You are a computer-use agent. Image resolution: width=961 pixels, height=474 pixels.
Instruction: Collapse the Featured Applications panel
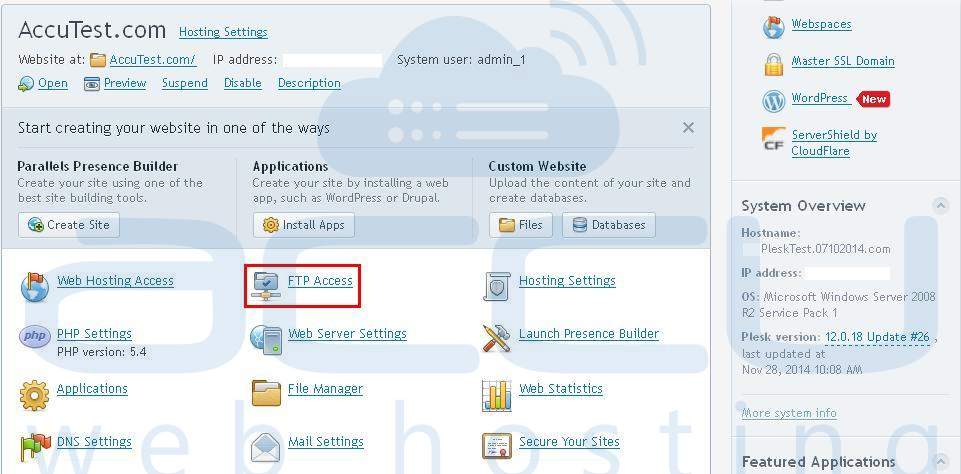(940, 461)
